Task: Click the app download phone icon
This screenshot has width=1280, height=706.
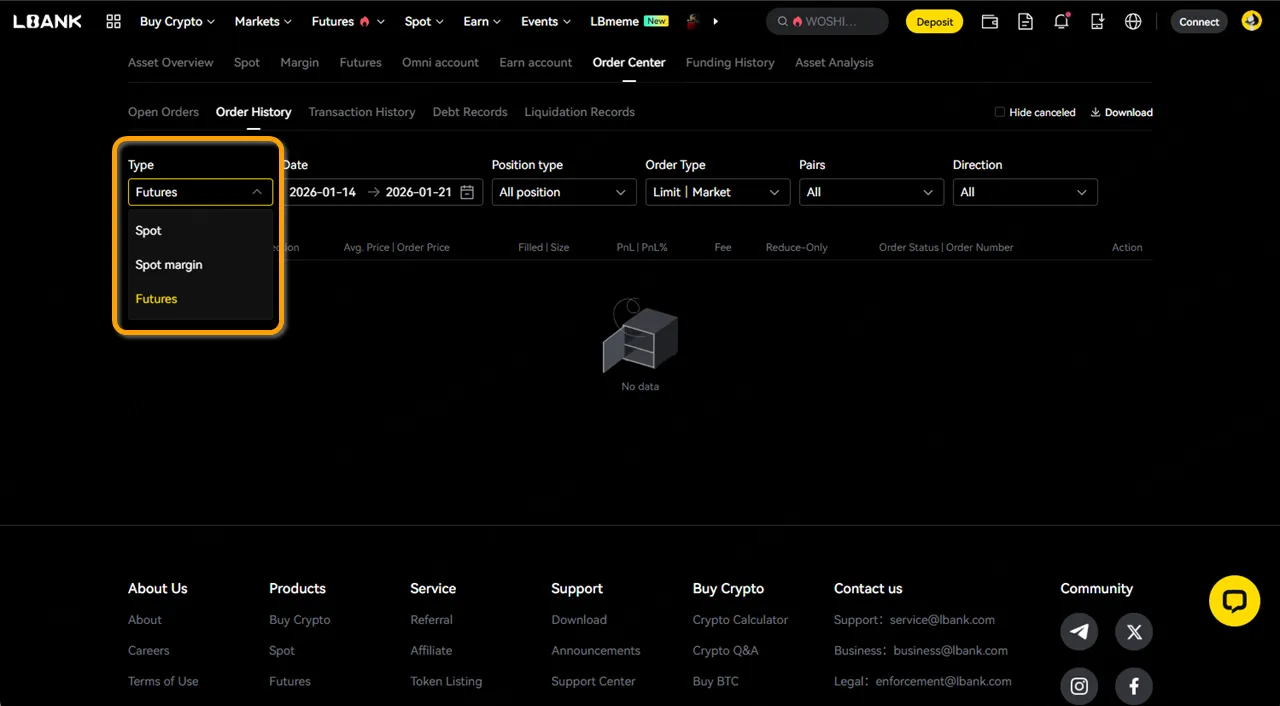Action: tap(1097, 21)
